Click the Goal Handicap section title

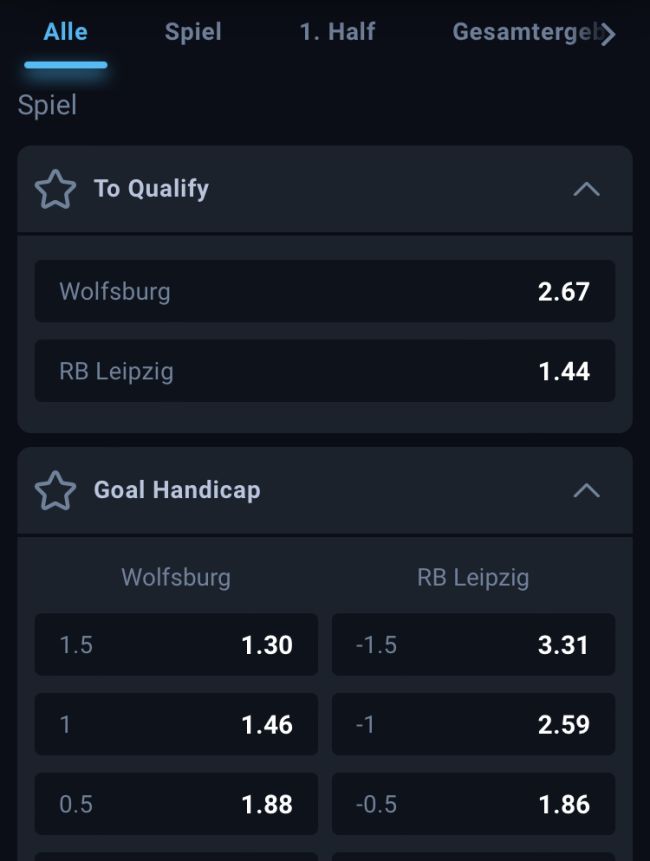point(177,490)
